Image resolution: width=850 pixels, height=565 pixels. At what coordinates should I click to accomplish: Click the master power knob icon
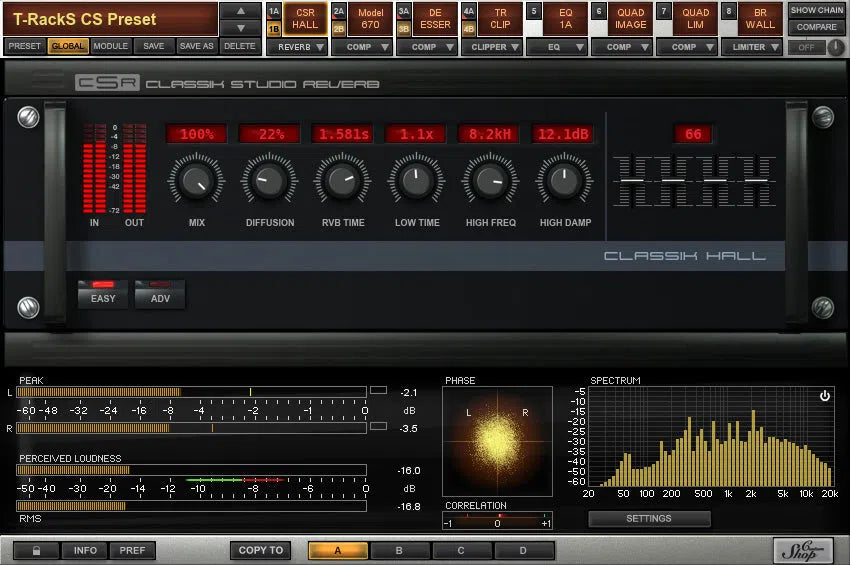(x=836, y=47)
